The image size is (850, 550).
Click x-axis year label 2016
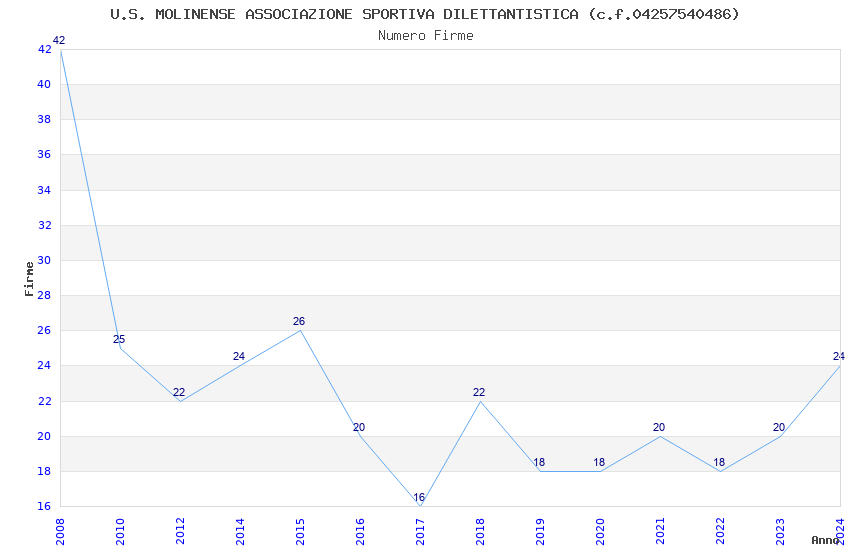[x=360, y=532]
